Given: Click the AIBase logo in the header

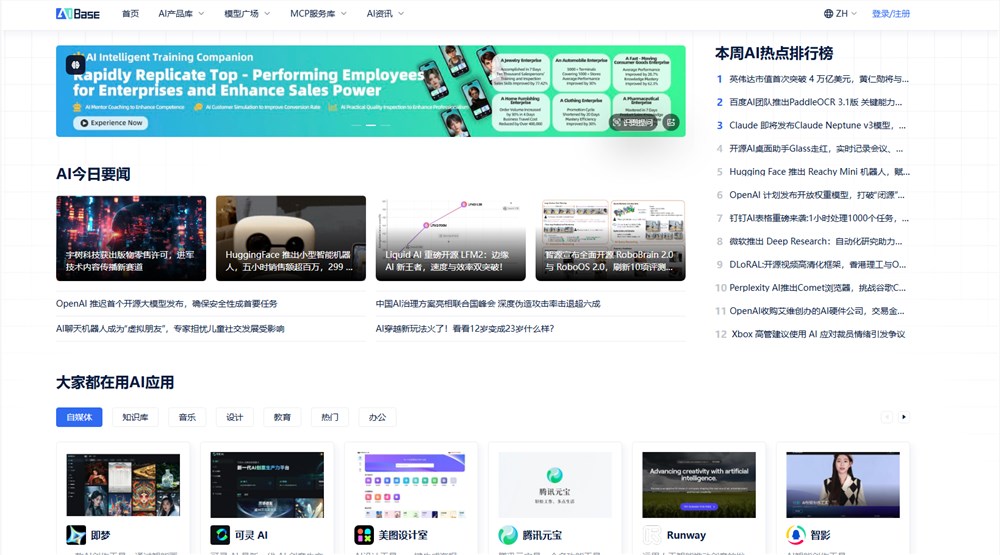Looking at the screenshot, I should point(78,13).
